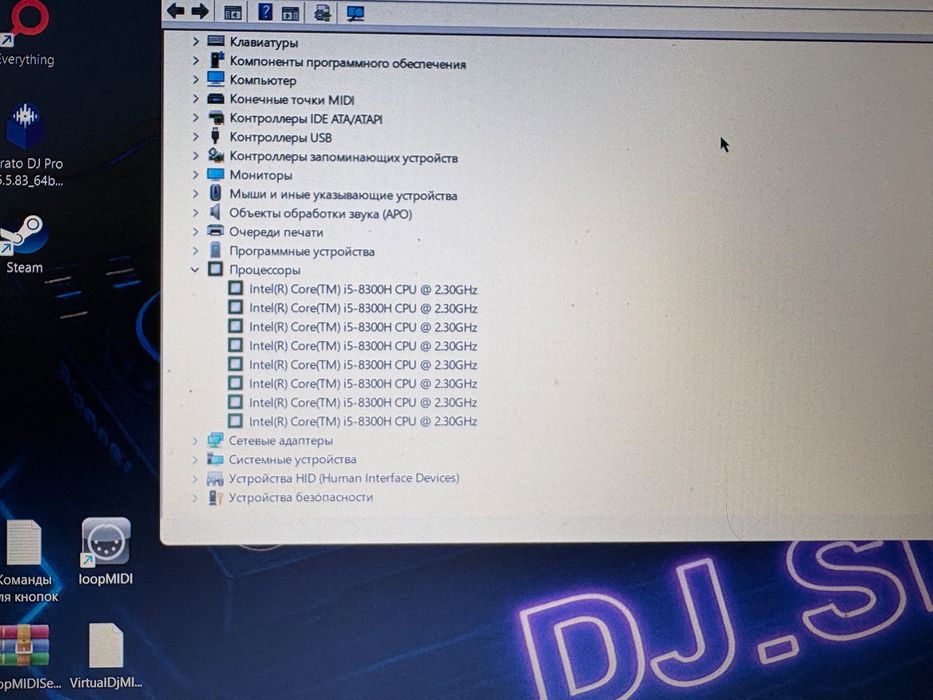Select the Системные устройства label
The image size is (933, 700).
point(292,460)
